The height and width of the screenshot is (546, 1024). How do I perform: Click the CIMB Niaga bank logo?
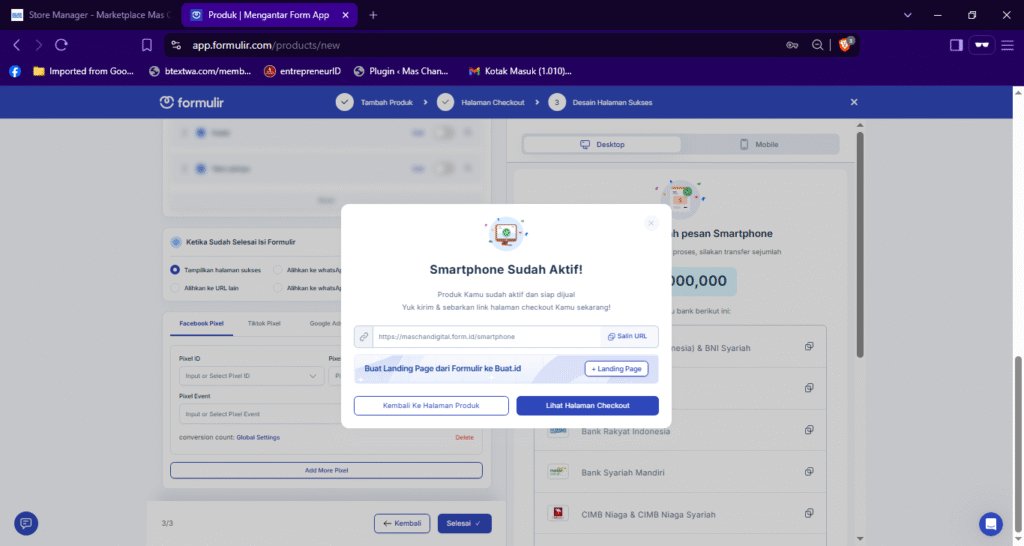(558, 513)
